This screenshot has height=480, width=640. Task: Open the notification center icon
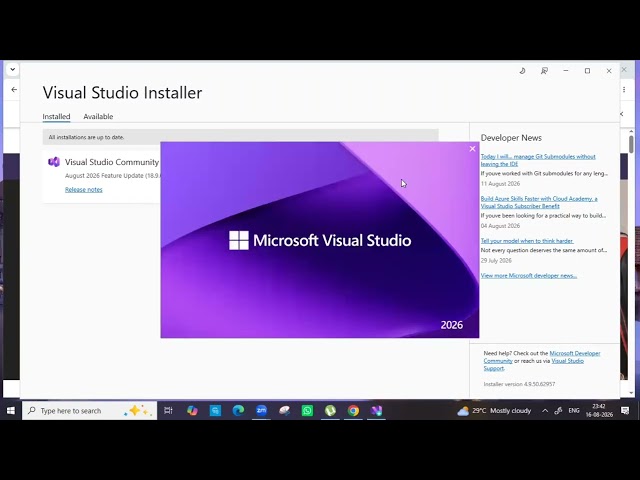pos(625,411)
